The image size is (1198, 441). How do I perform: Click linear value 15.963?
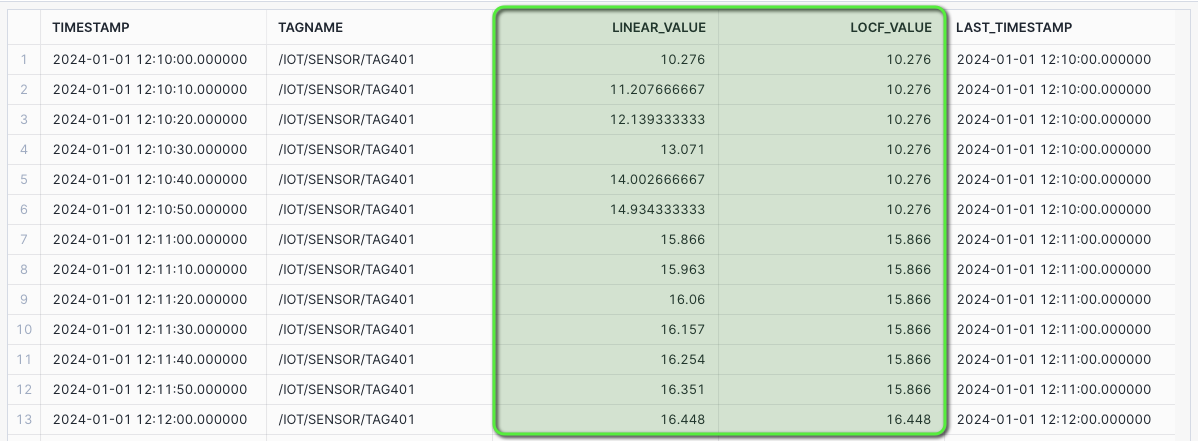coord(682,269)
